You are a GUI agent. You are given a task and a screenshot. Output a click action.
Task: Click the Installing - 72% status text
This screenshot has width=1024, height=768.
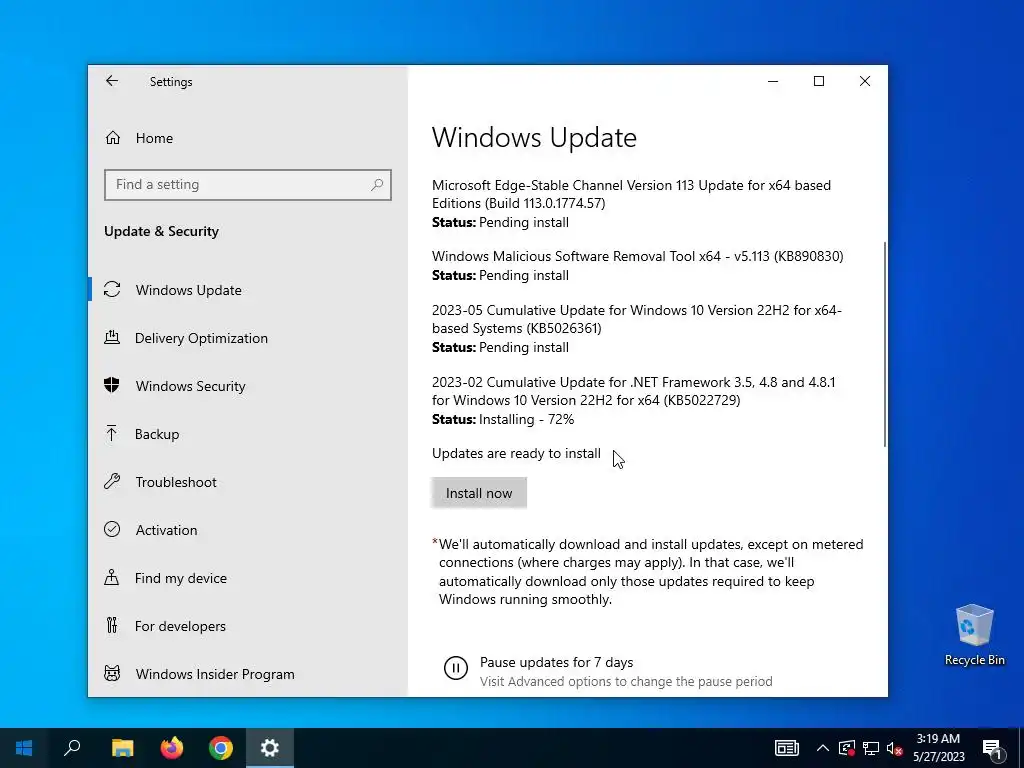(526, 419)
